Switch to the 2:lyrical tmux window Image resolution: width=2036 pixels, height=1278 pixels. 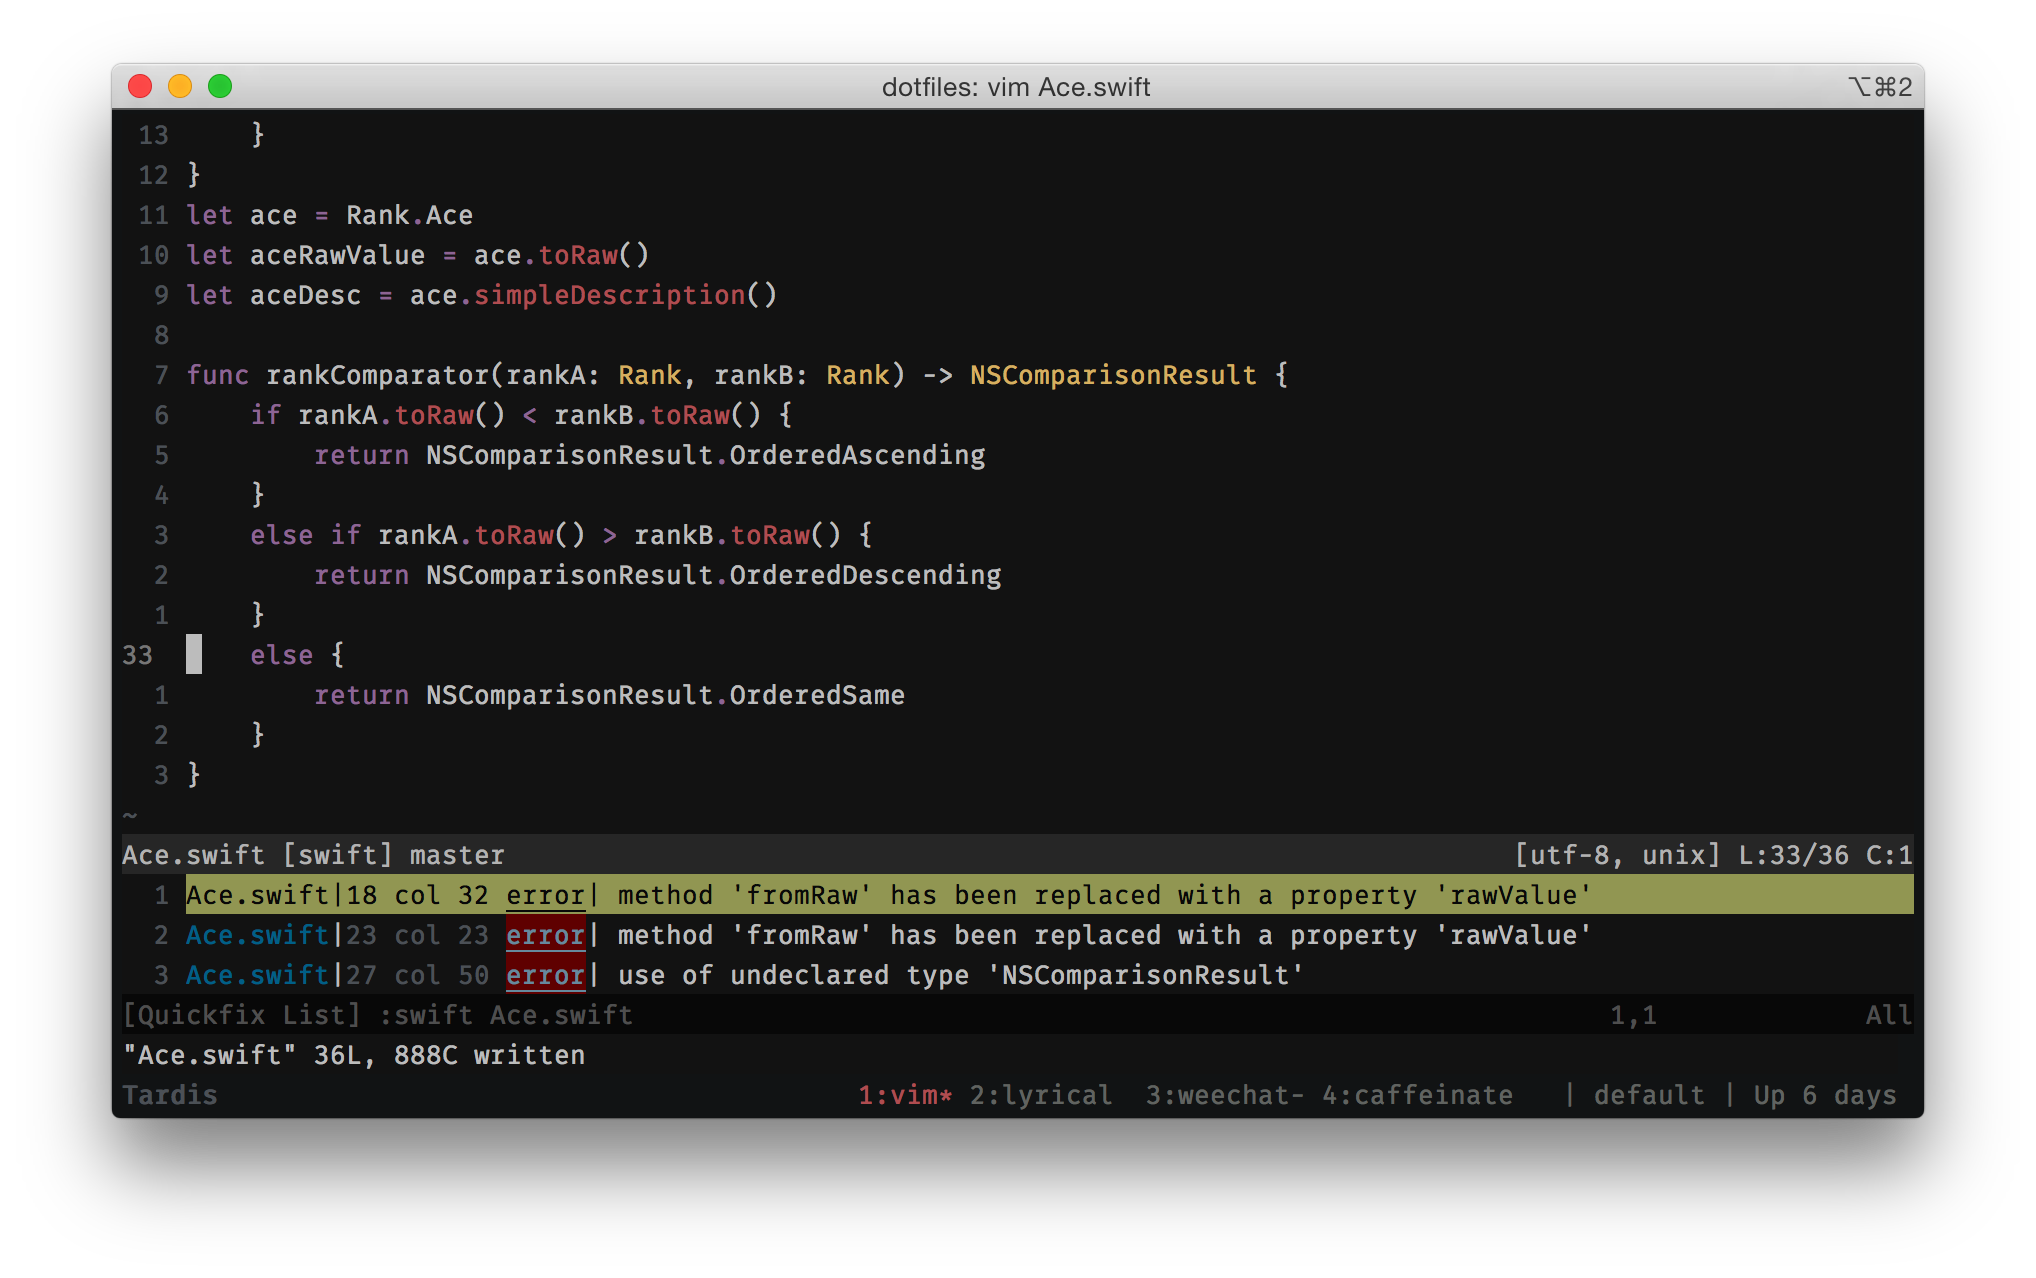coord(1040,1095)
